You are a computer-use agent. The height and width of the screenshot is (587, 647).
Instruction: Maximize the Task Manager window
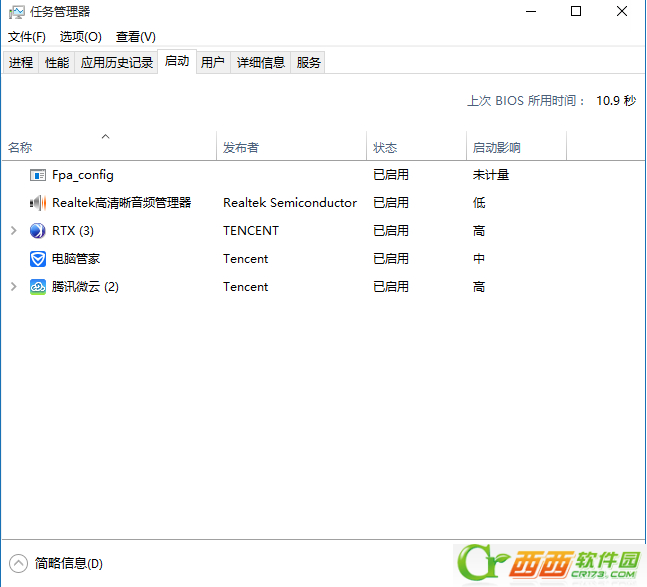coord(576,12)
